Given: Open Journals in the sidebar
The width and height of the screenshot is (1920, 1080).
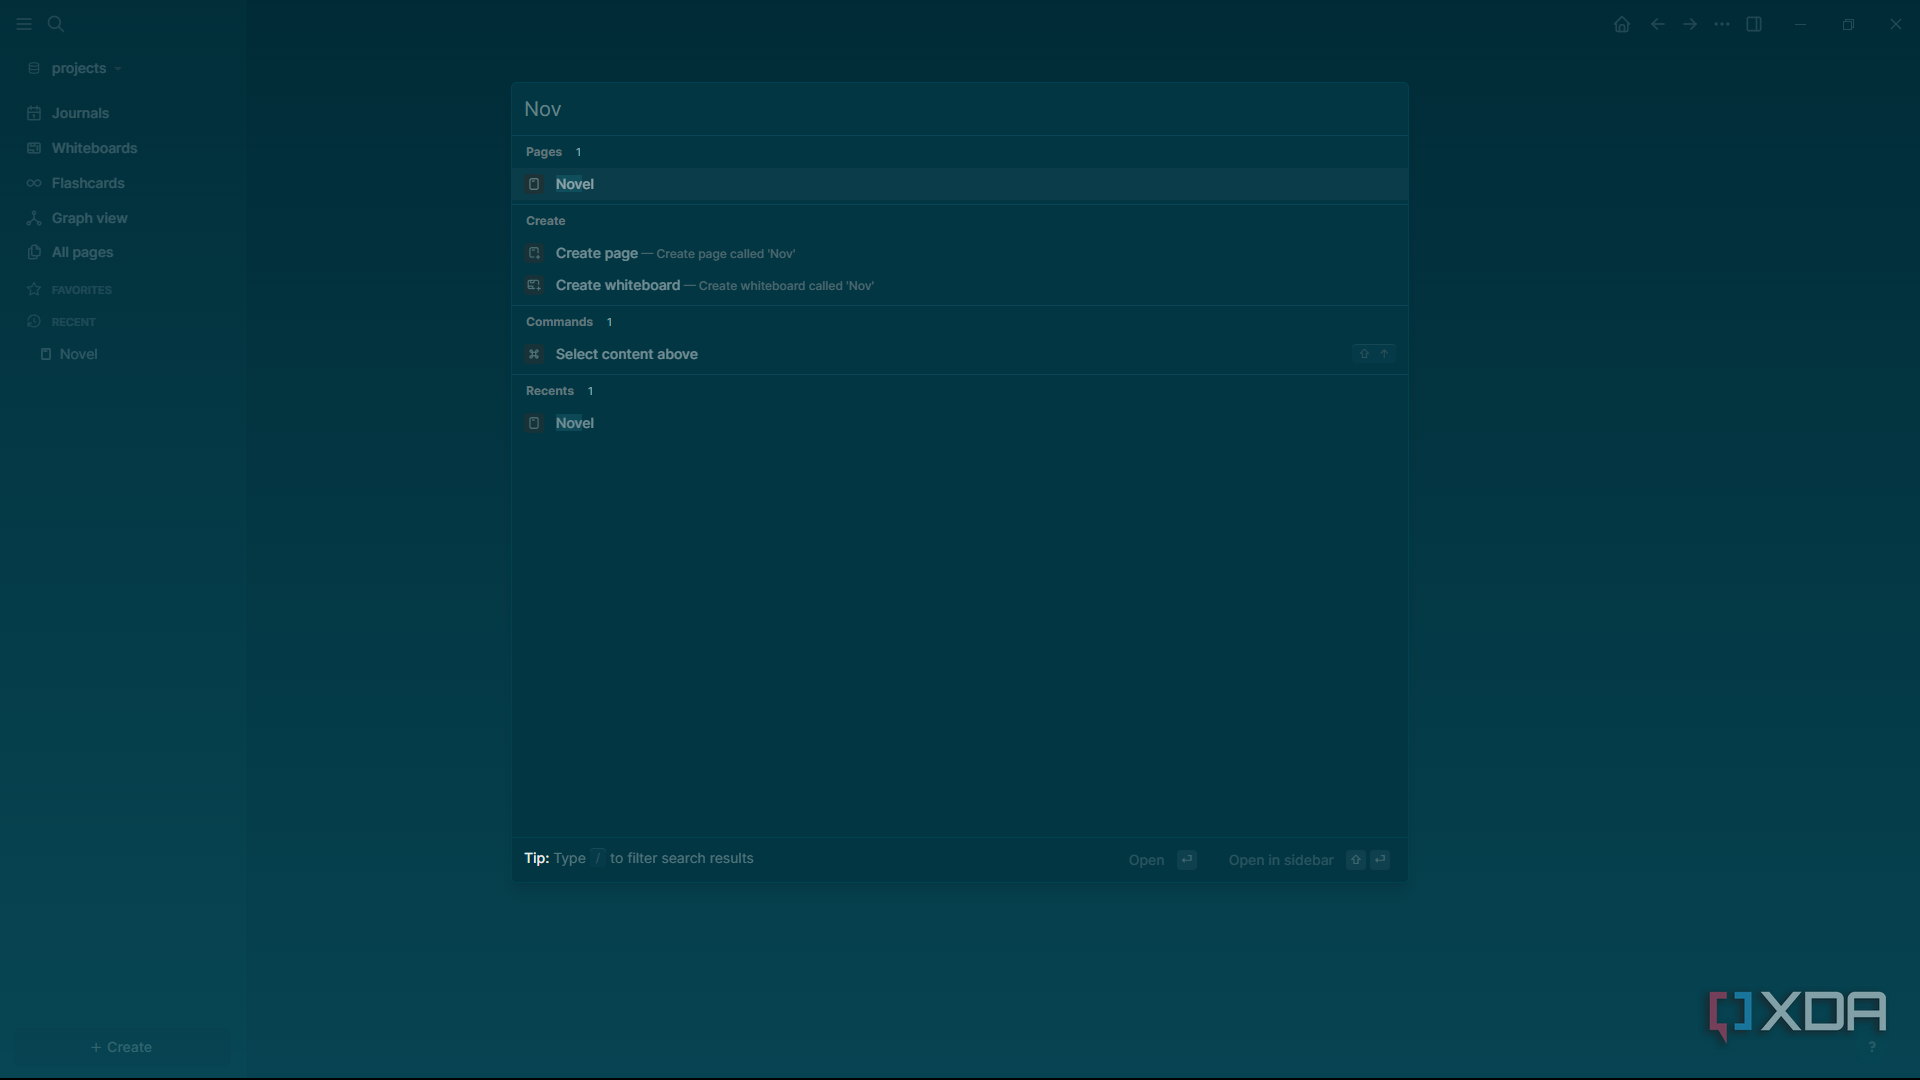Looking at the screenshot, I should (80, 113).
